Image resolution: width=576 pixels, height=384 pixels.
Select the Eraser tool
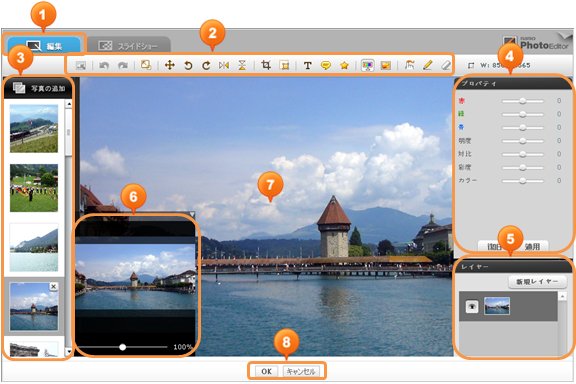[446, 65]
